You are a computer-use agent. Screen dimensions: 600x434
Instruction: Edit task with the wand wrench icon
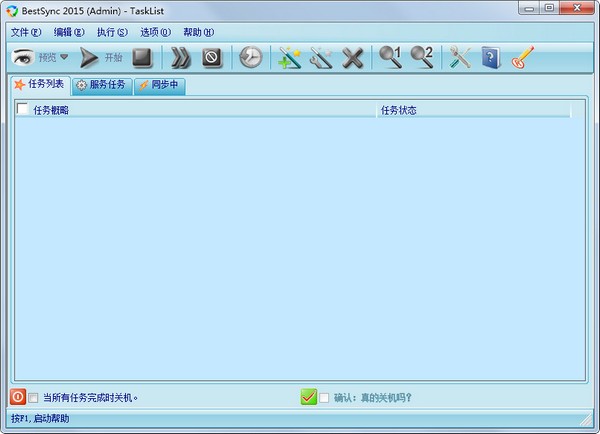[x=321, y=58]
